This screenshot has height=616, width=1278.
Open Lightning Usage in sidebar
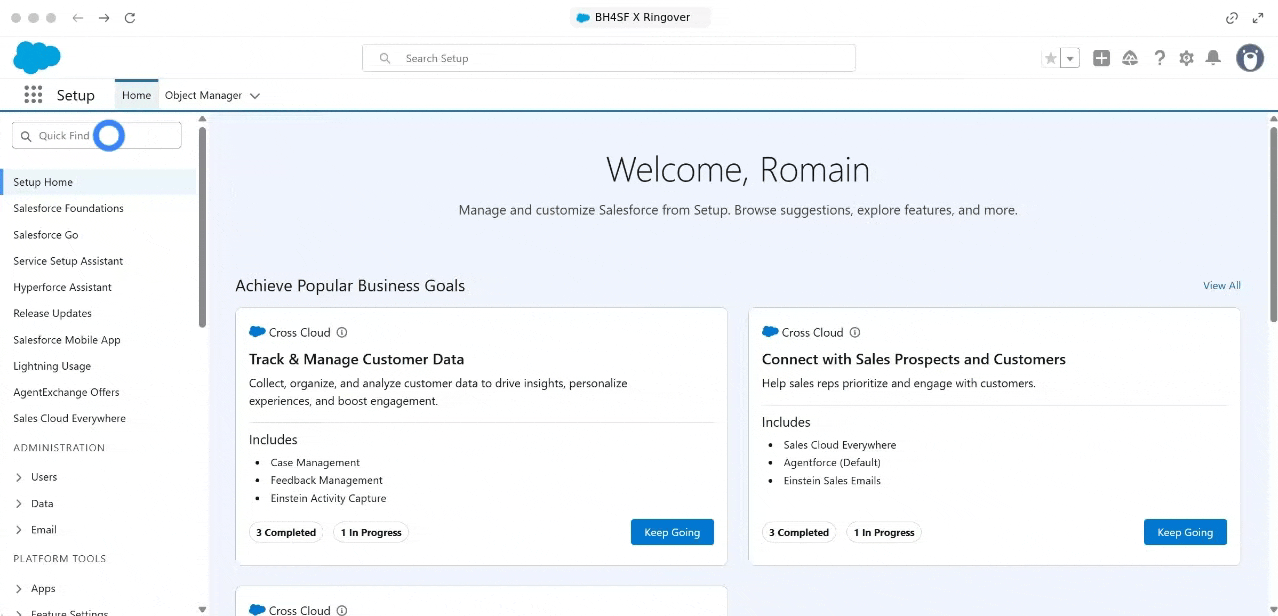tap(52, 366)
